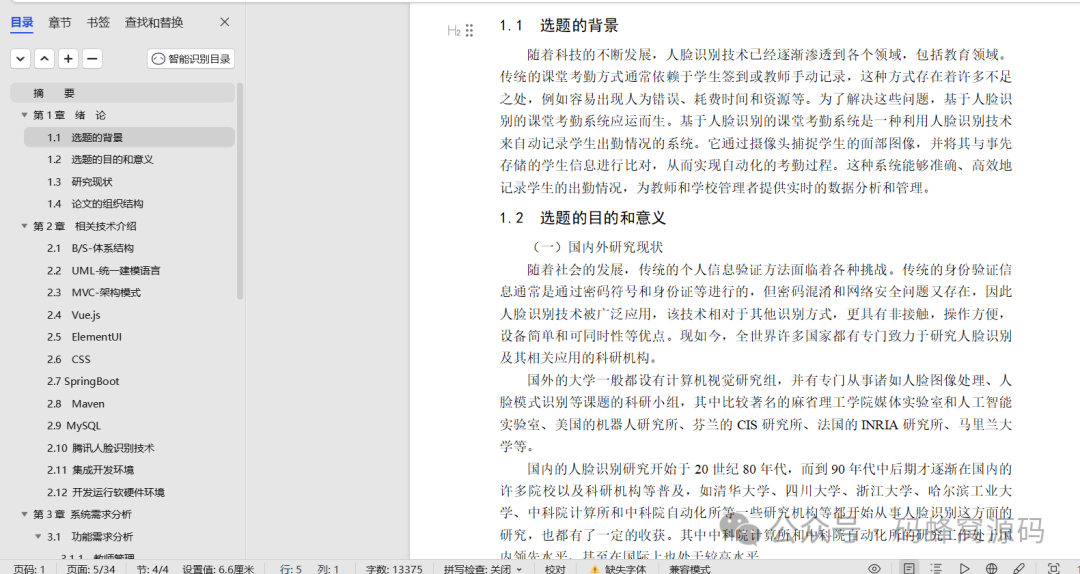Click the heading 1.1 选题的背景 in document
1080x574 pixels.
[x=559, y=26]
